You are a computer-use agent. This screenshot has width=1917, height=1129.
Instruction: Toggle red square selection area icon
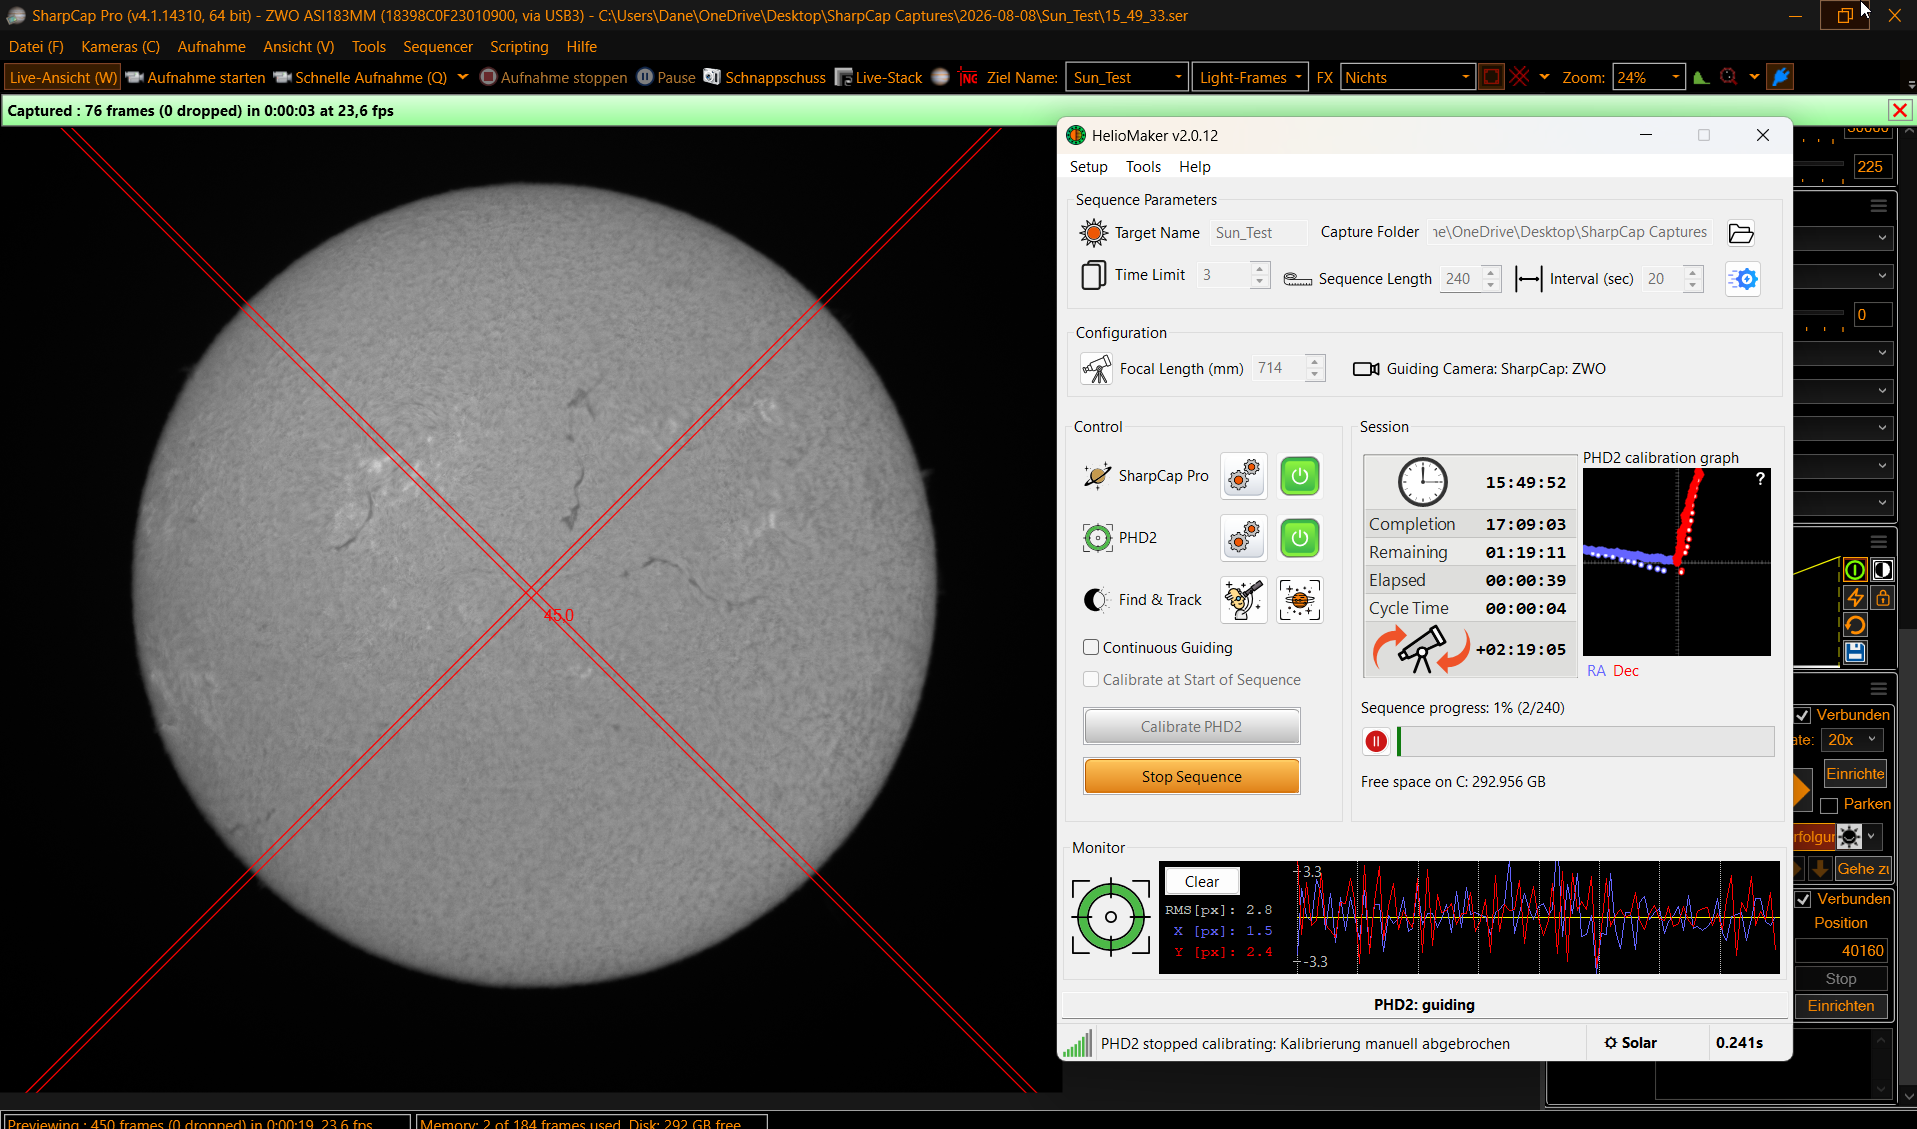click(x=1491, y=77)
